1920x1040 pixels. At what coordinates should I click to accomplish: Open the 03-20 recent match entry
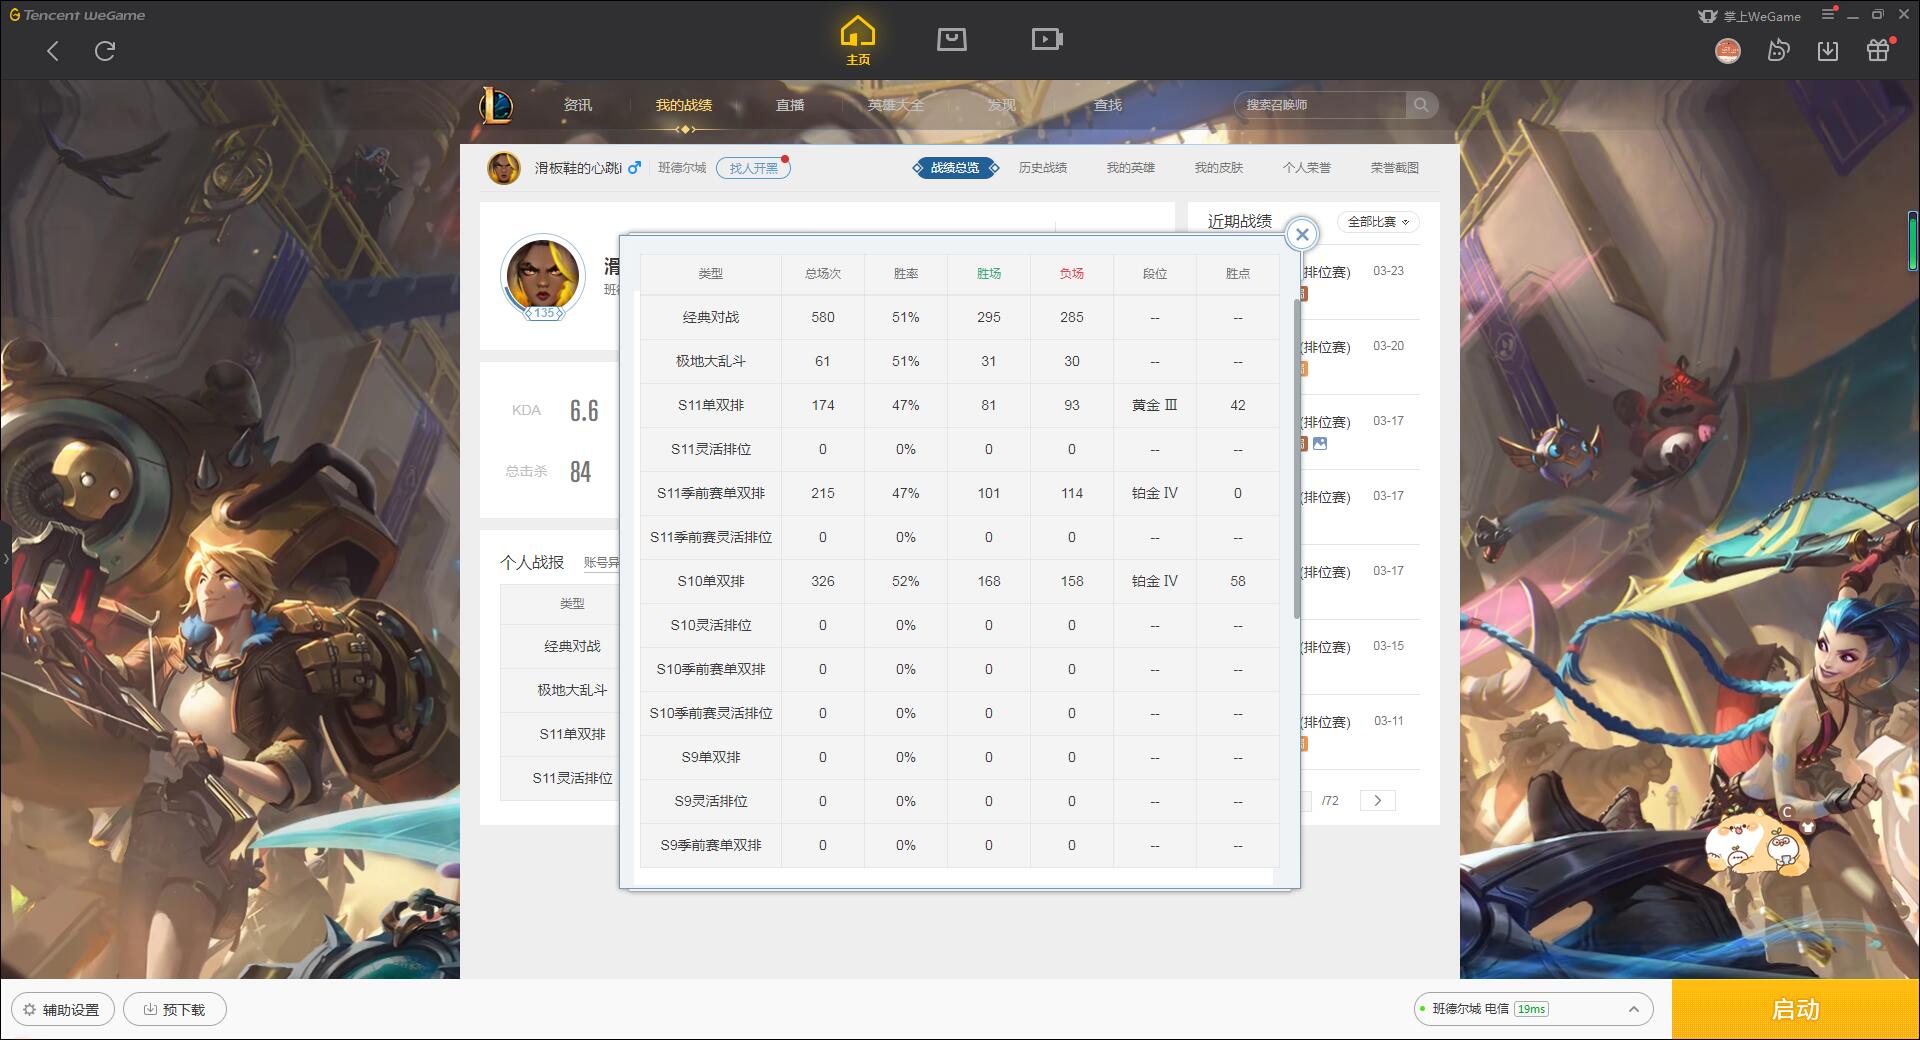click(1360, 357)
